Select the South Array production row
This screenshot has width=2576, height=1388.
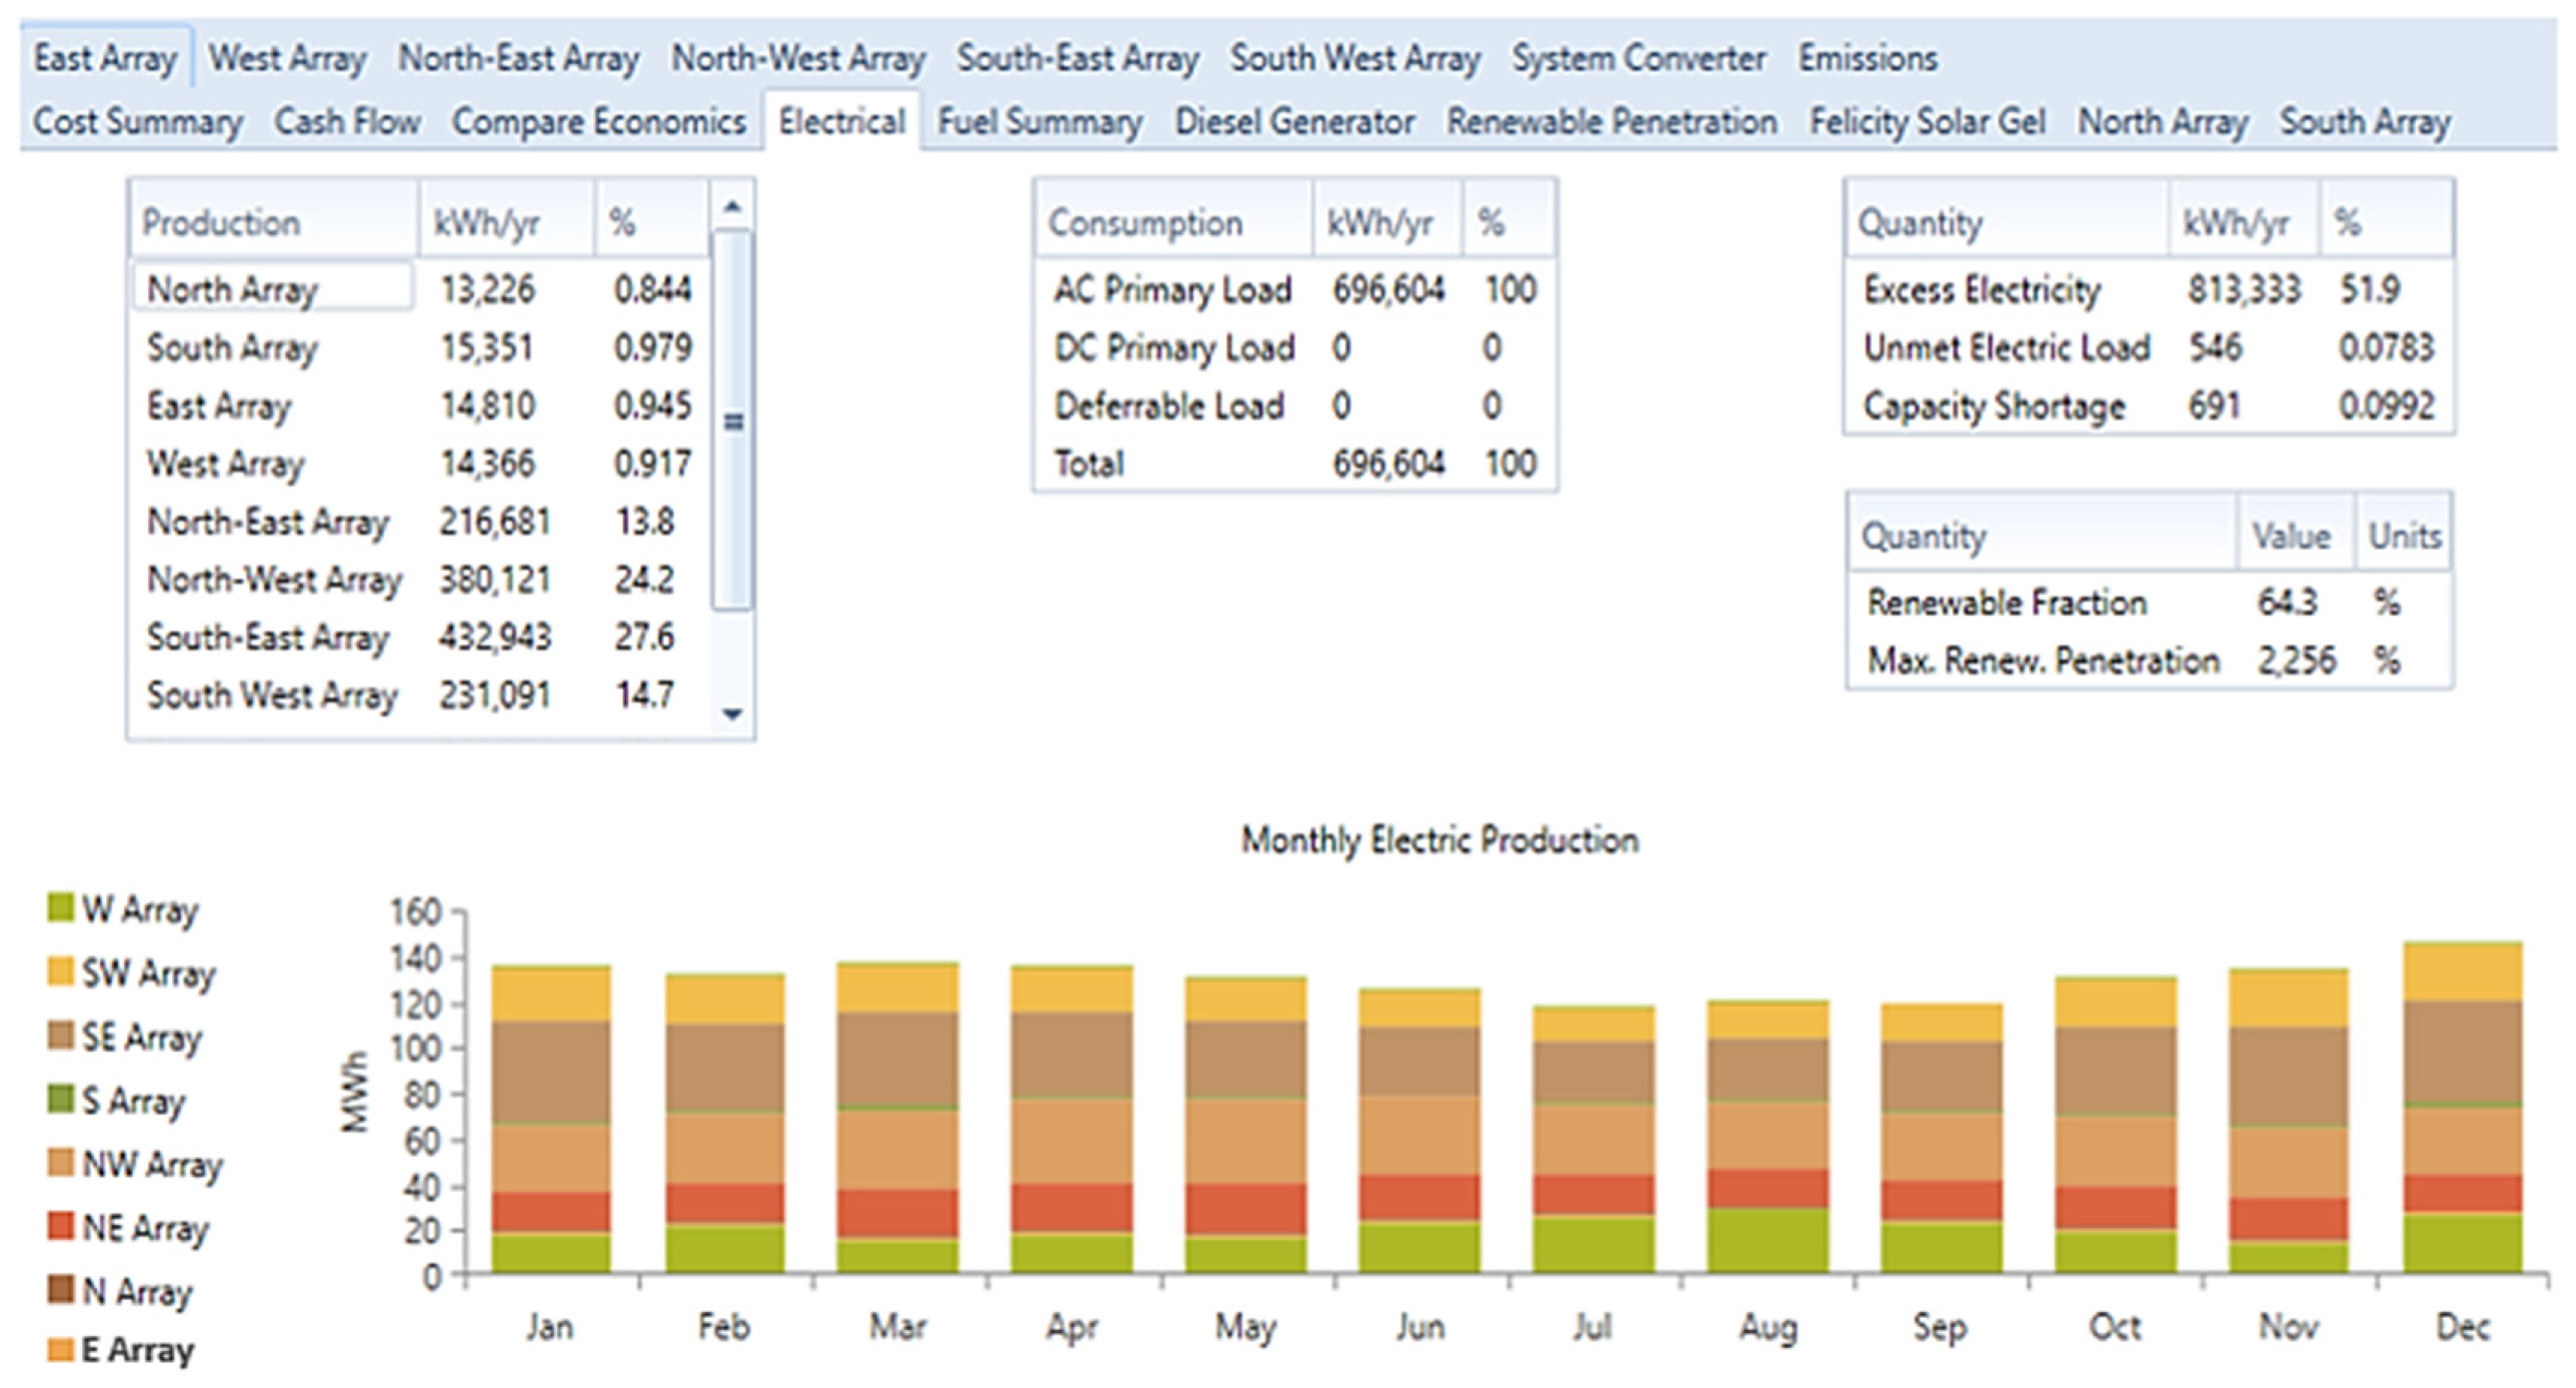pyautogui.click(x=420, y=347)
